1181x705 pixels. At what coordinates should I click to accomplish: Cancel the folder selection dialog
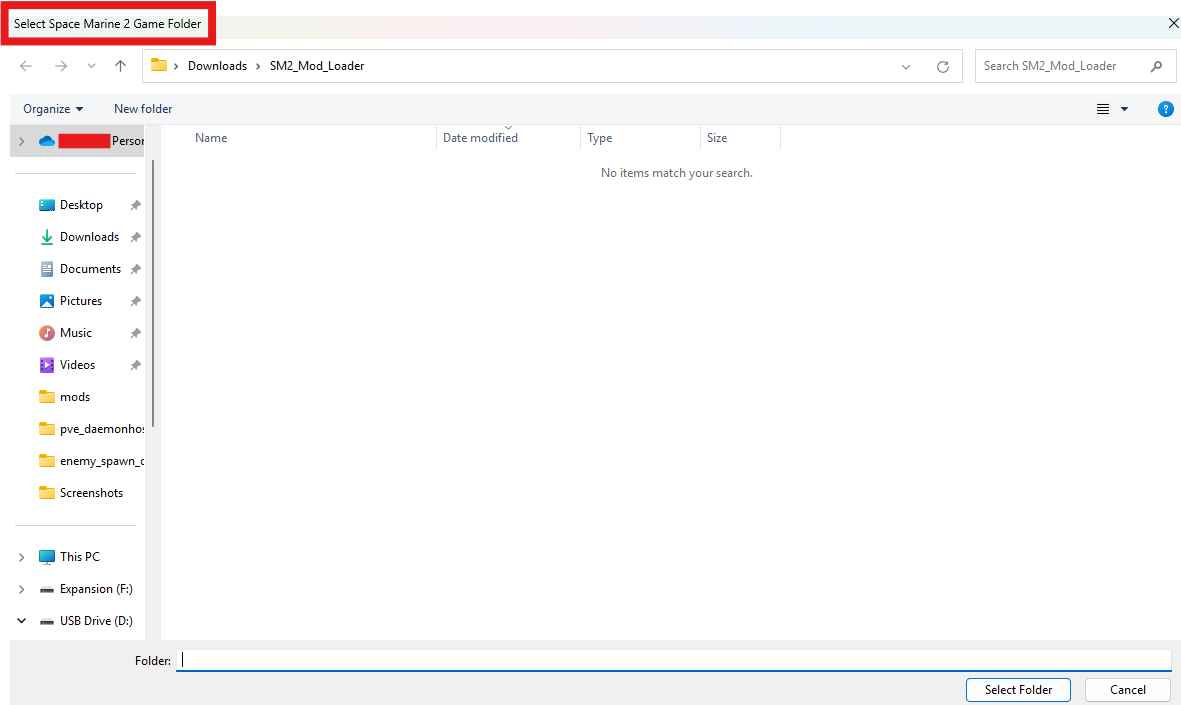[1128, 690]
